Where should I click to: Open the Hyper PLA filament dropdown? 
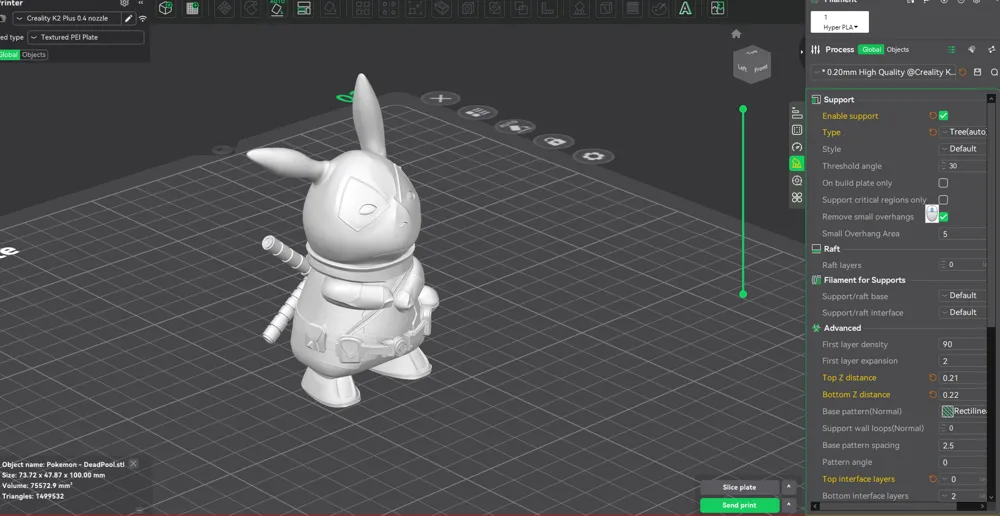pyautogui.click(x=839, y=22)
